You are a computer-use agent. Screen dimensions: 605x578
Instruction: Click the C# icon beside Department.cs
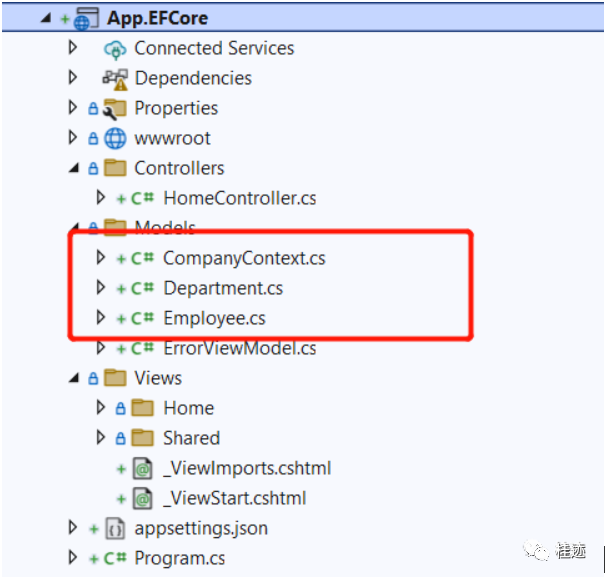tap(142, 288)
